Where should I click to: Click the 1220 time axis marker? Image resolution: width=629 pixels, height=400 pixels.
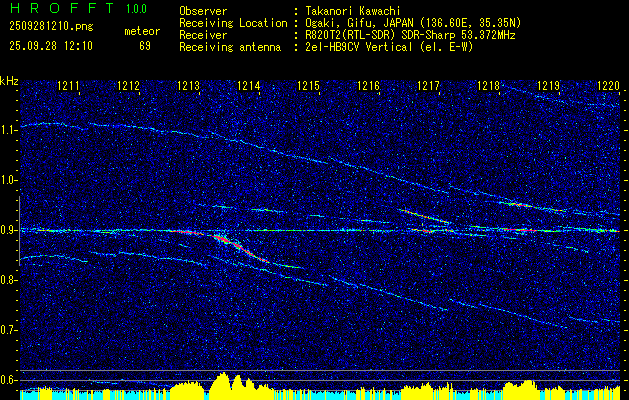(x=608, y=85)
